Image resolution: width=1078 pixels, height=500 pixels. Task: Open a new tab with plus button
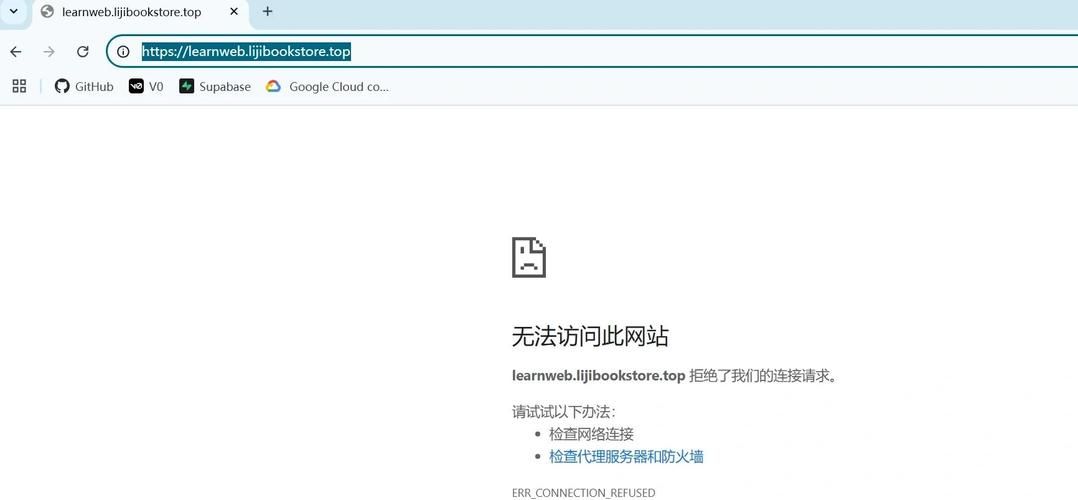point(267,12)
